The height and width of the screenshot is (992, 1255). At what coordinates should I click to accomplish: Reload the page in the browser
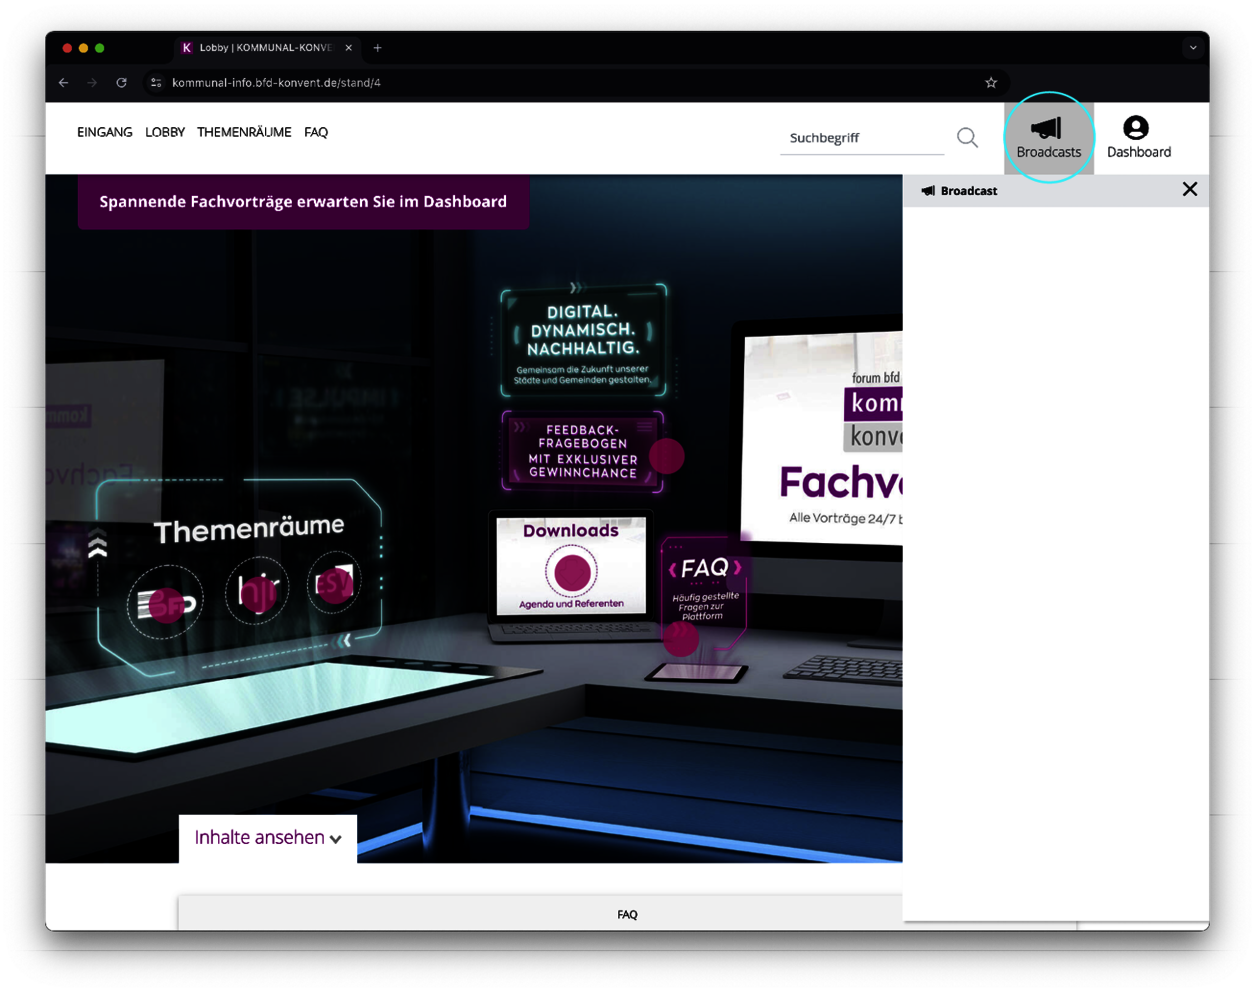point(121,83)
